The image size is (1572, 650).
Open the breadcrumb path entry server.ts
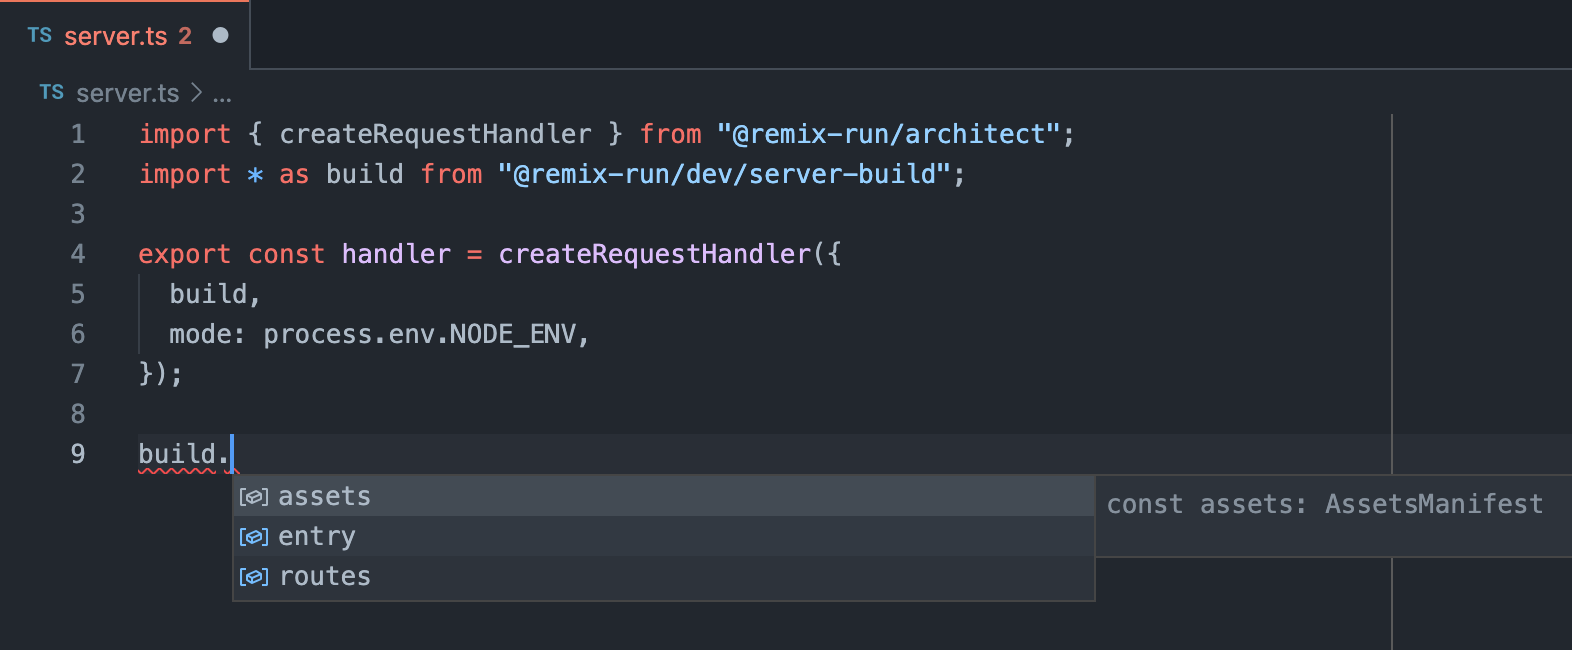tap(128, 93)
